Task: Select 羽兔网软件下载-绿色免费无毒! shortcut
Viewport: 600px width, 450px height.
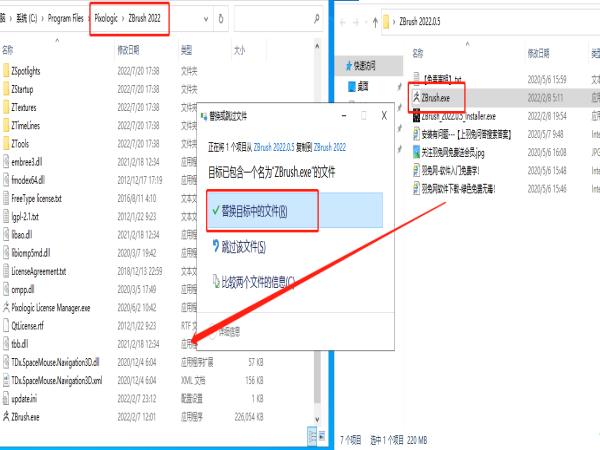Action: [458, 189]
